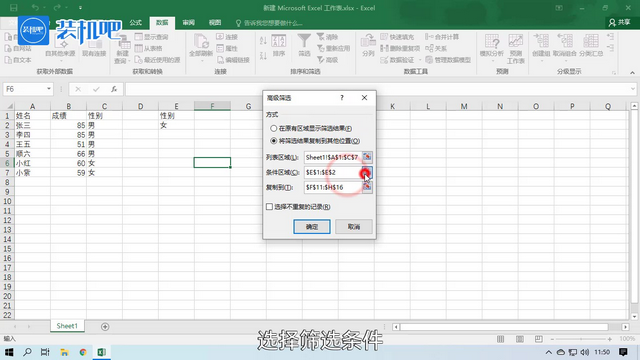Confirm with the OK (确定) button
The width and height of the screenshot is (640, 360).
(312, 227)
